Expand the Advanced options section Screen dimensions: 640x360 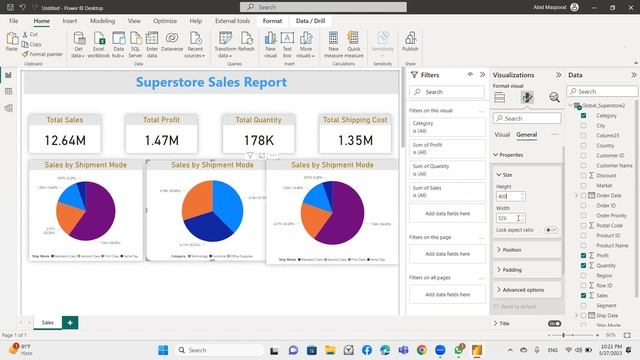pyautogui.click(x=499, y=289)
